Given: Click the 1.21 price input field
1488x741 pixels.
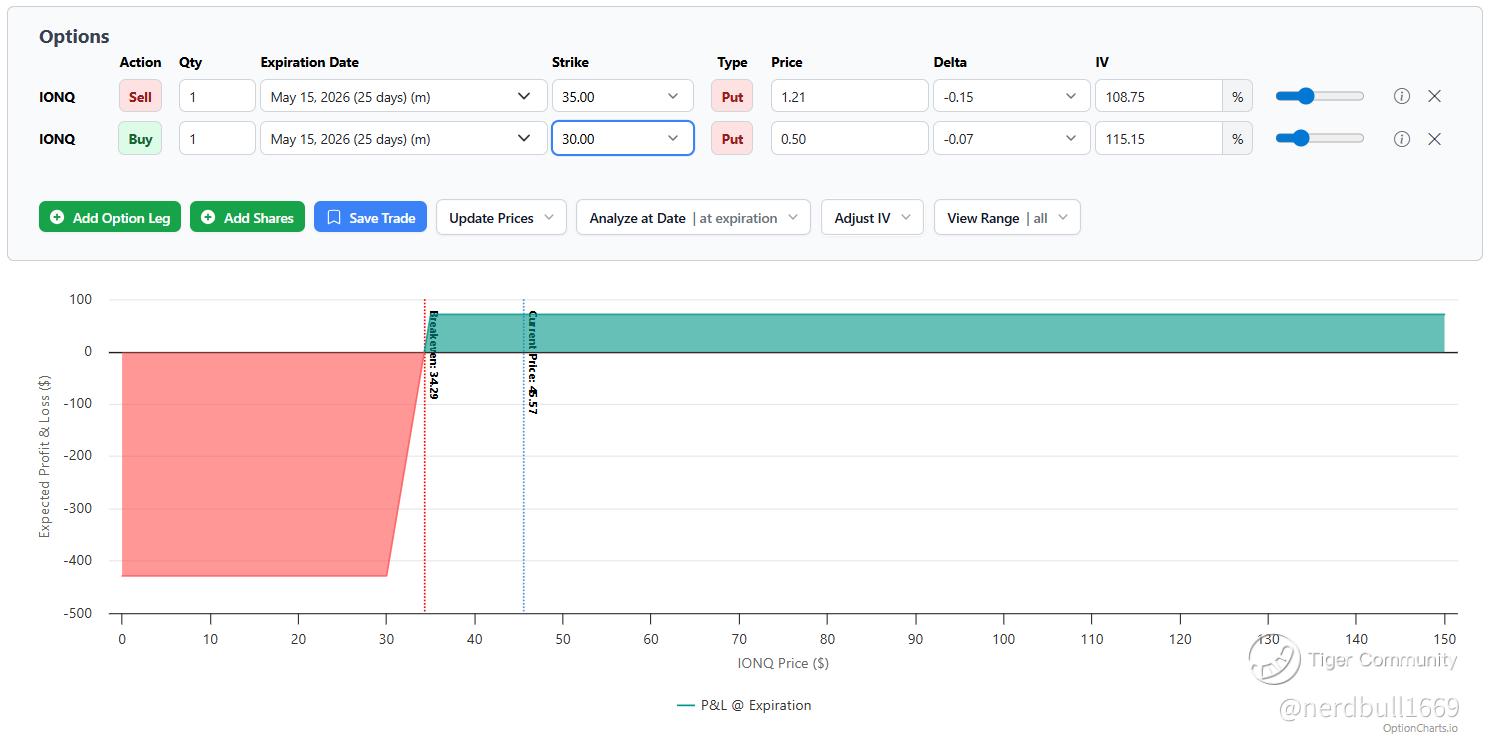Looking at the screenshot, I should tap(849, 97).
